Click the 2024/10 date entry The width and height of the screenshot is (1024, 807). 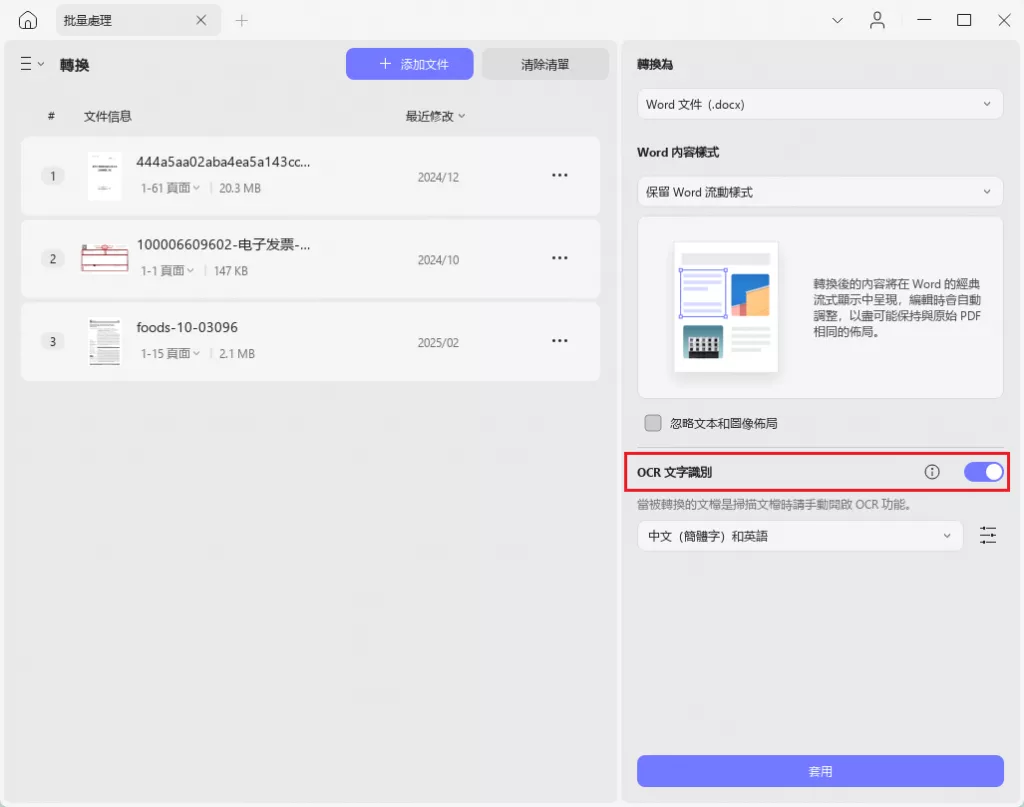[x=438, y=260]
